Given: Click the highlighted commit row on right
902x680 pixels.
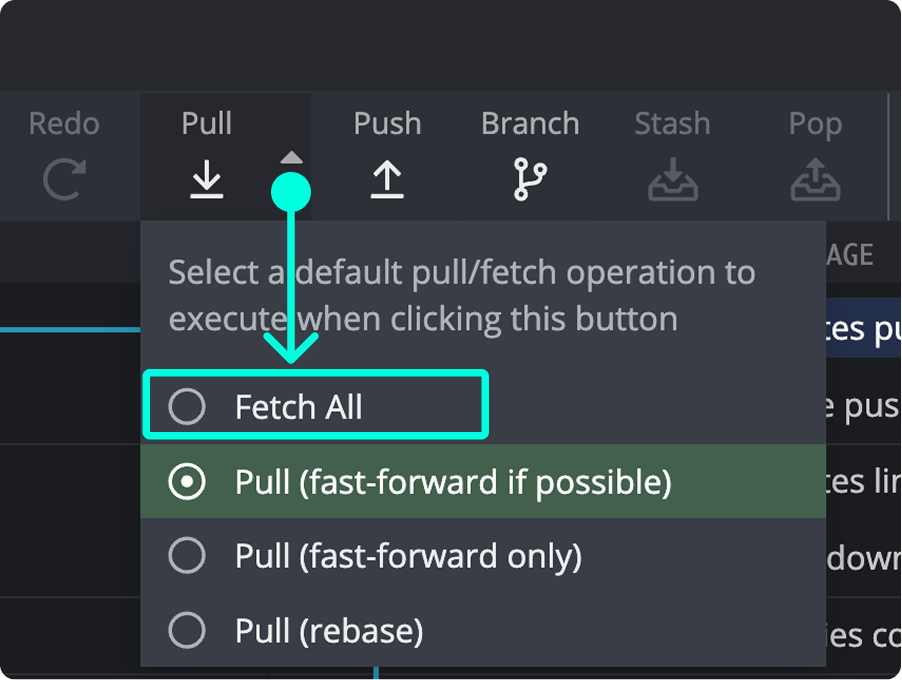Looking at the screenshot, I should pos(870,328).
